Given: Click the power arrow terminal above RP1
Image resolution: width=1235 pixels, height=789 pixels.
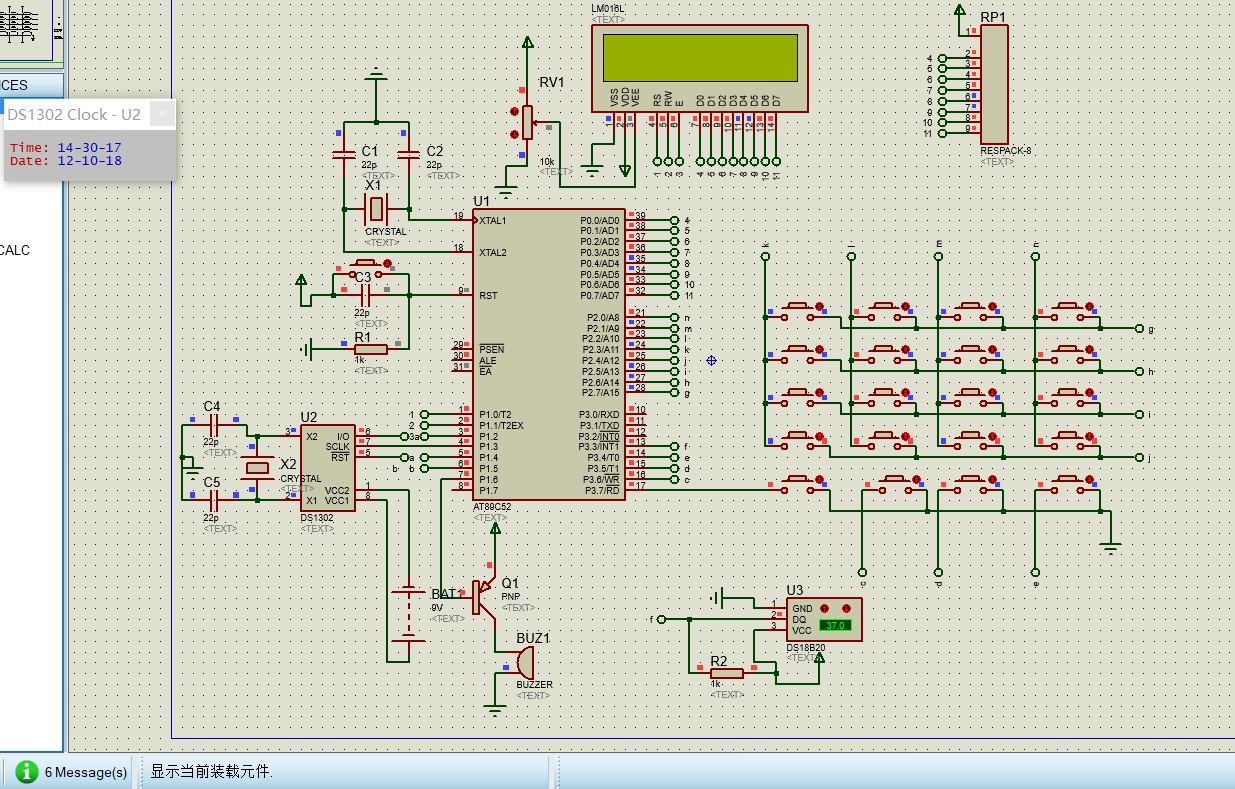Looking at the screenshot, I should point(960,10).
